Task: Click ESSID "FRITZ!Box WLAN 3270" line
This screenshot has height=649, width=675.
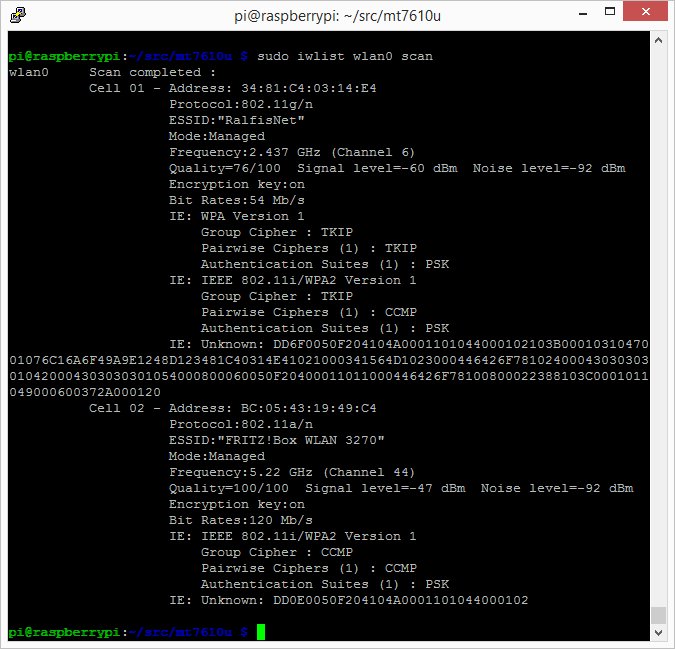Action: [277, 440]
